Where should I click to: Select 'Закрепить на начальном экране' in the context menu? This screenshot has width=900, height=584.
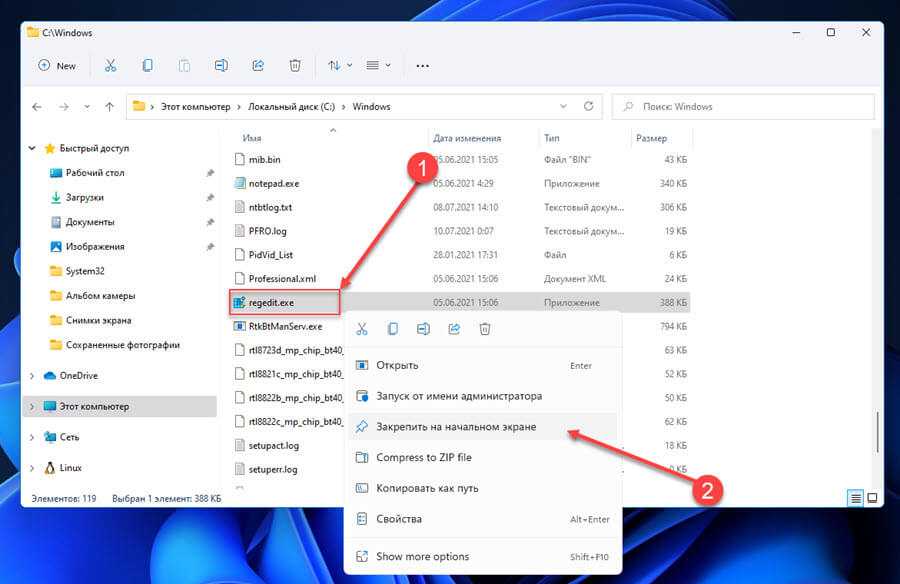point(456,427)
